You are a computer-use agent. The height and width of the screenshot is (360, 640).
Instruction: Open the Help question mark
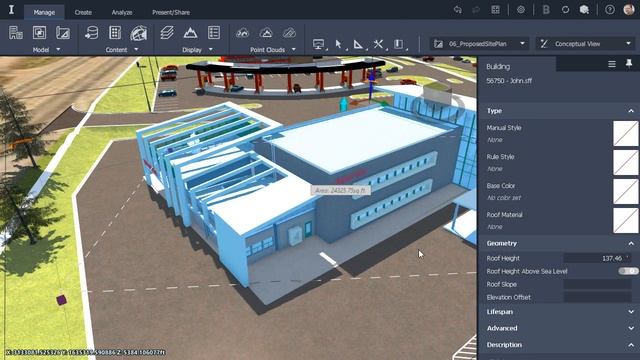coord(610,10)
